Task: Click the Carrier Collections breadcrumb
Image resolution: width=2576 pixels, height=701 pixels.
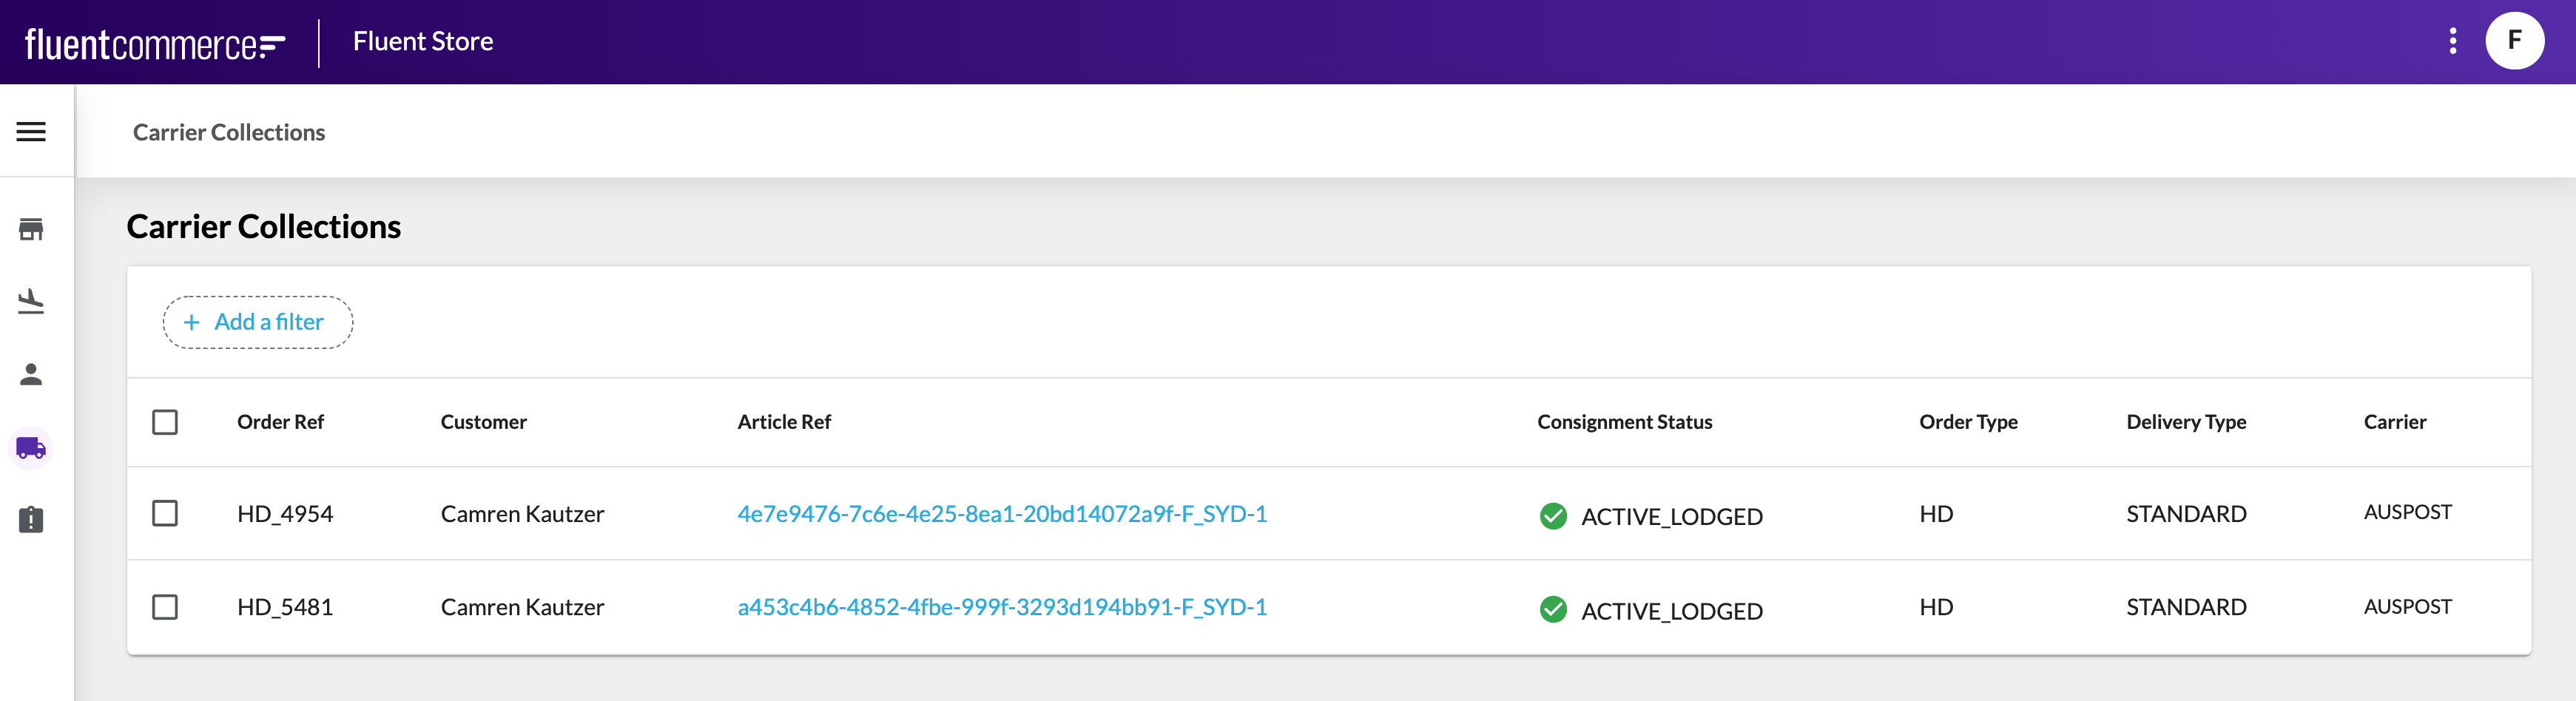Action: point(228,132)
